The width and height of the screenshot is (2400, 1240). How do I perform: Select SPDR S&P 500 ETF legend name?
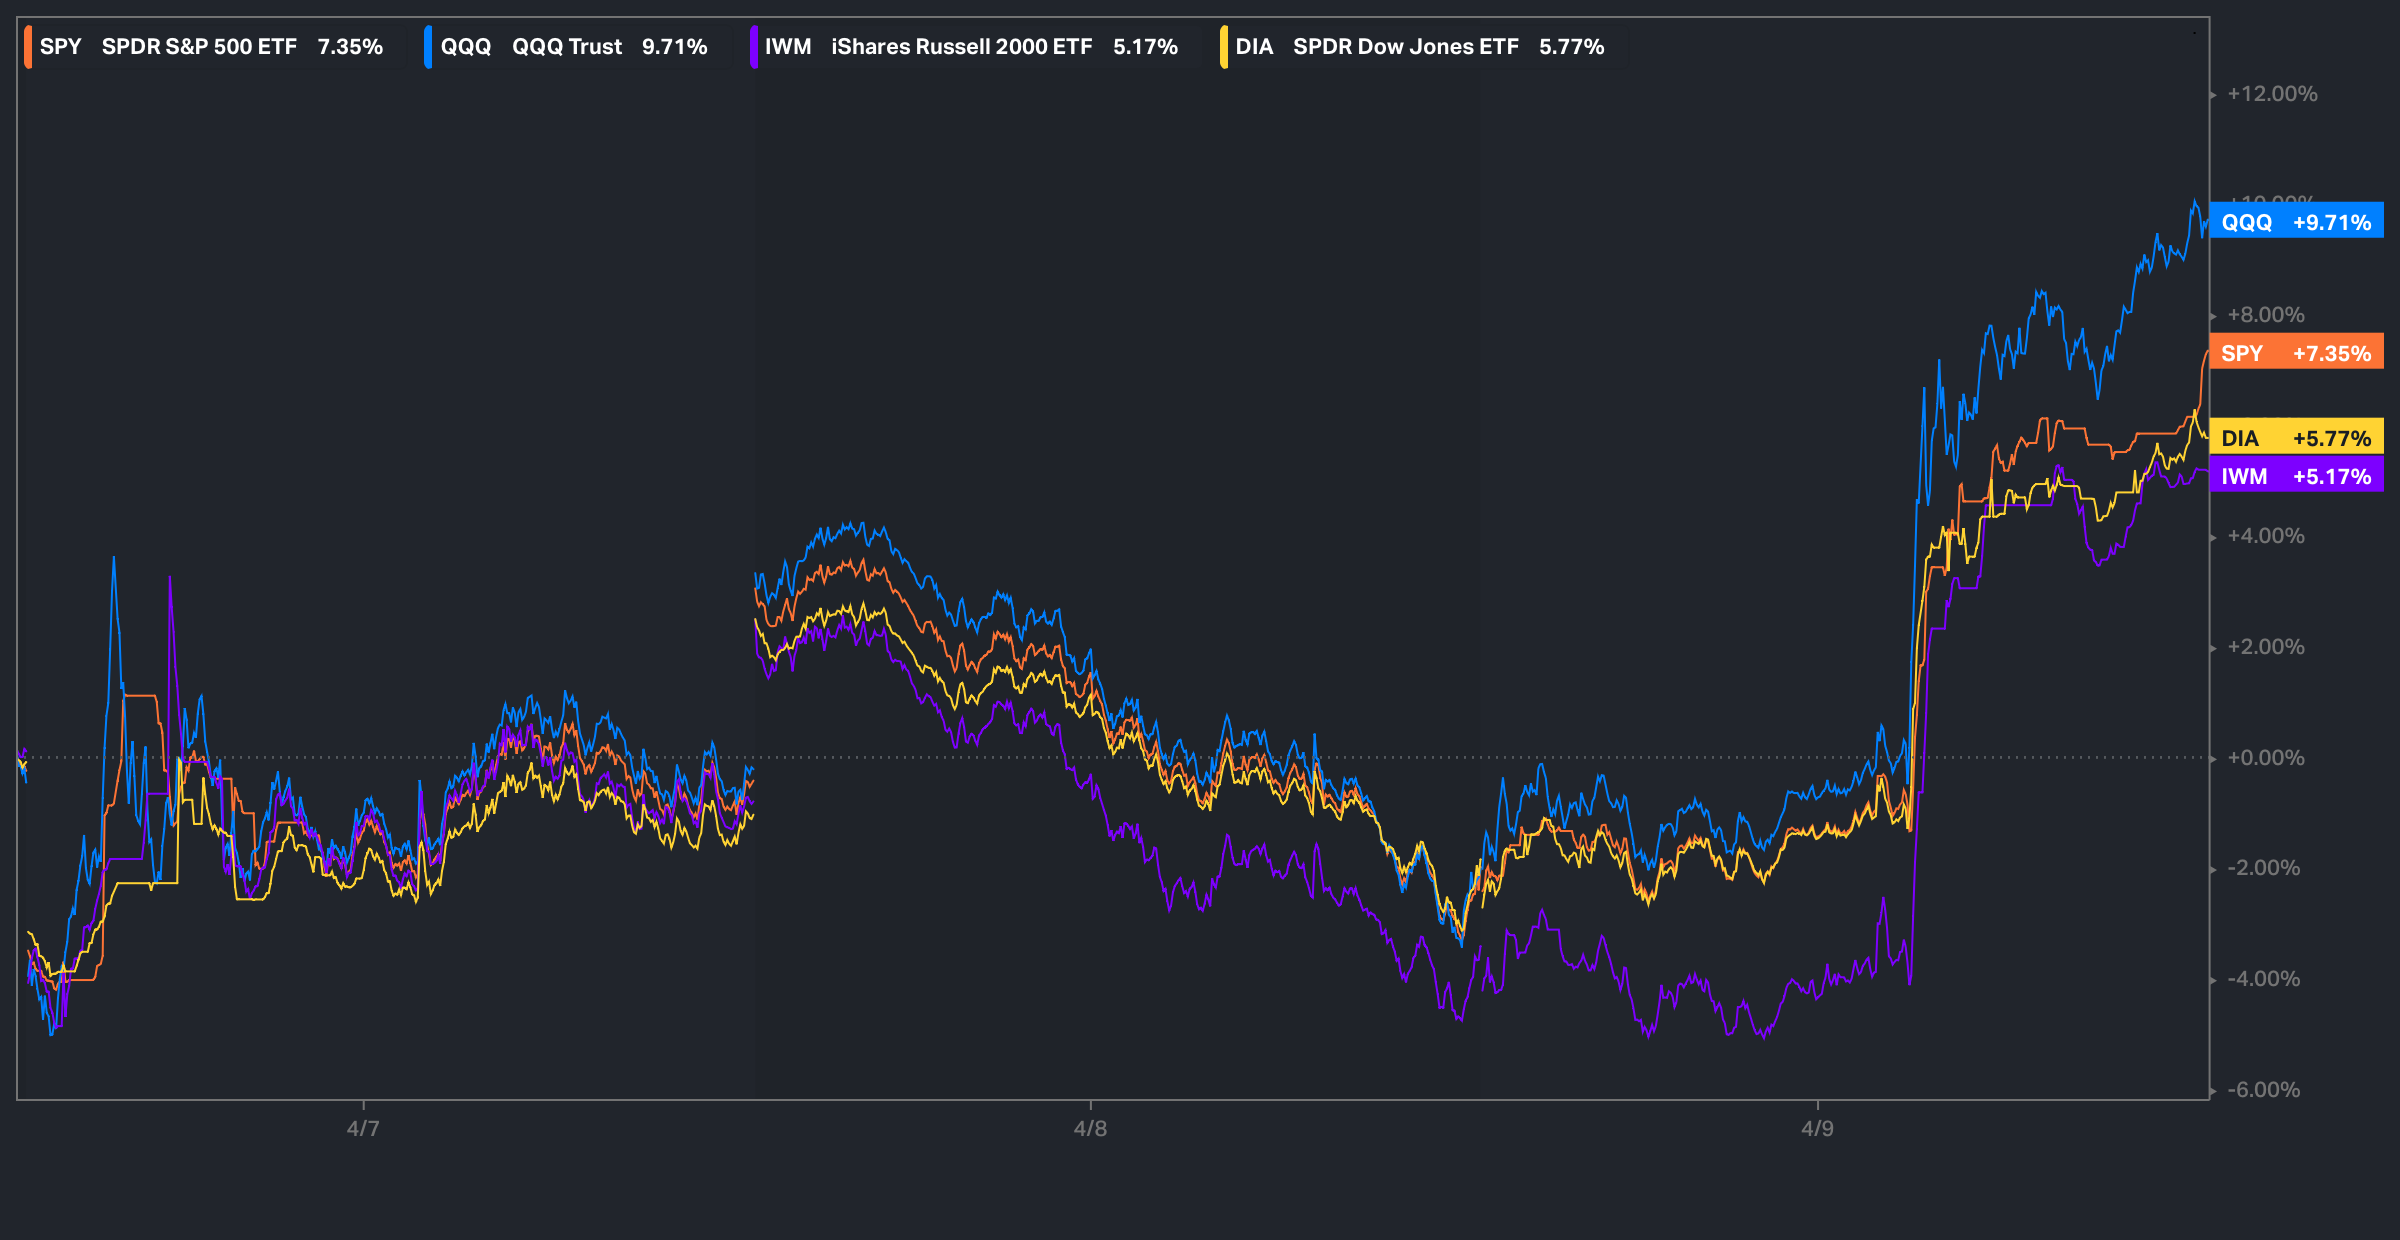199,47
